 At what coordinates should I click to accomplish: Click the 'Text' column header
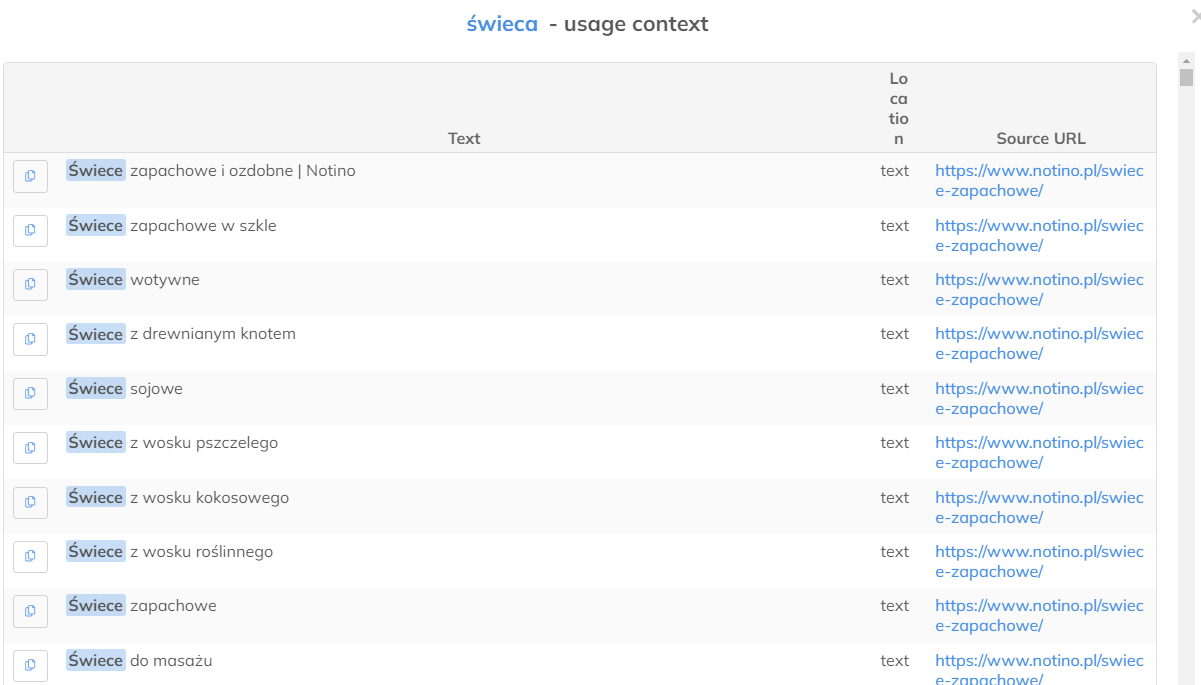click(x=464, y=139)
